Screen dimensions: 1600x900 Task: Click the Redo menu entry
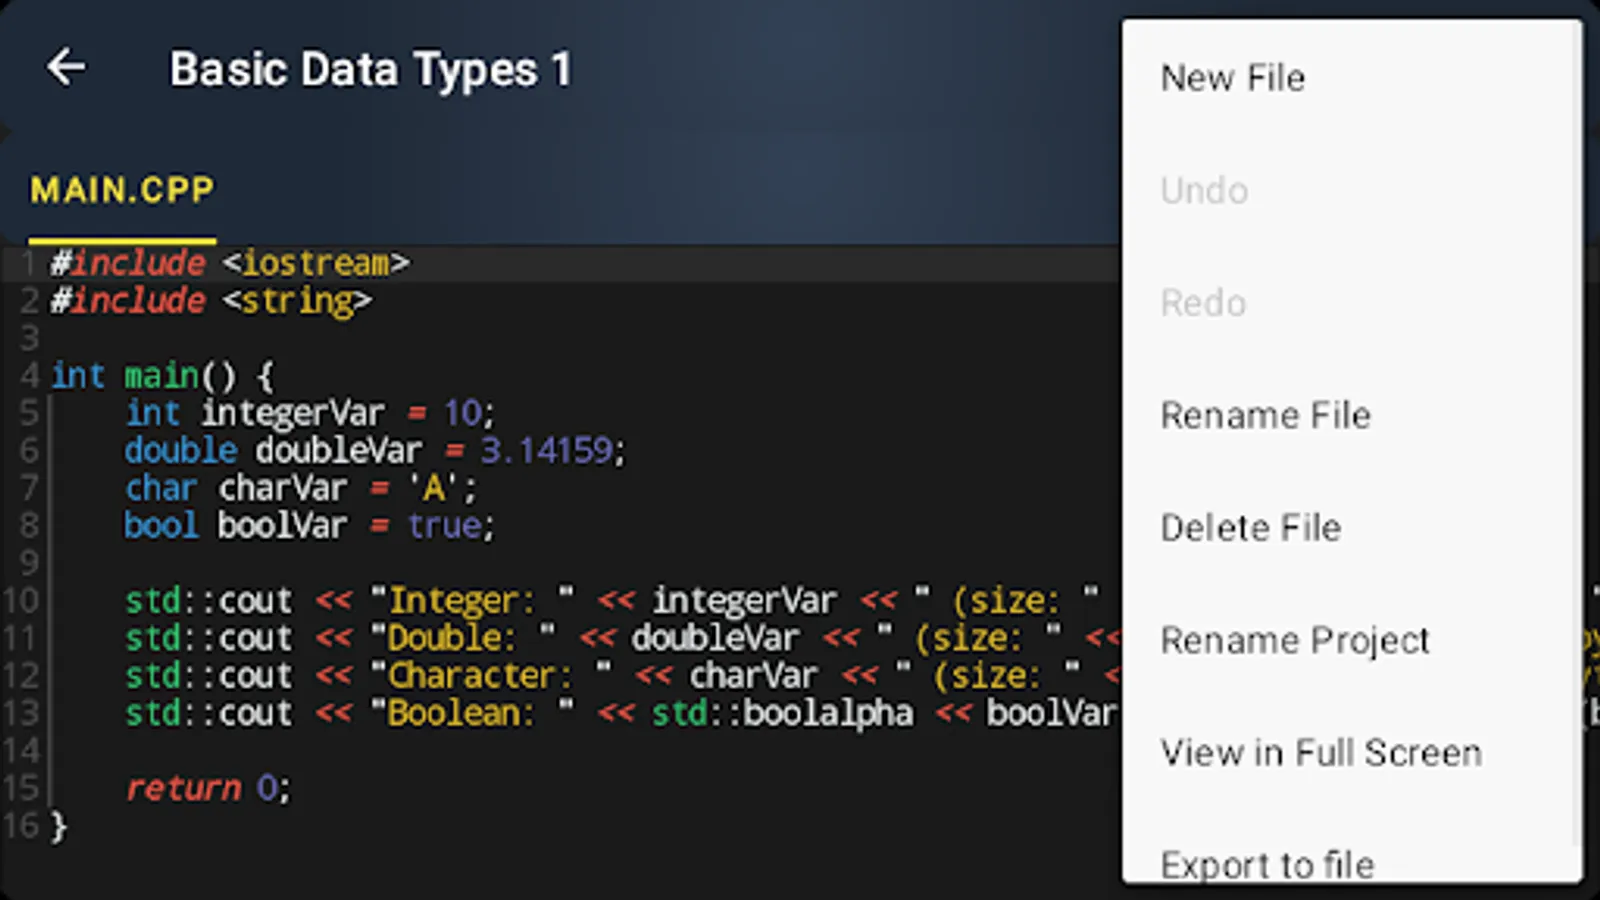pos(1203,303)
